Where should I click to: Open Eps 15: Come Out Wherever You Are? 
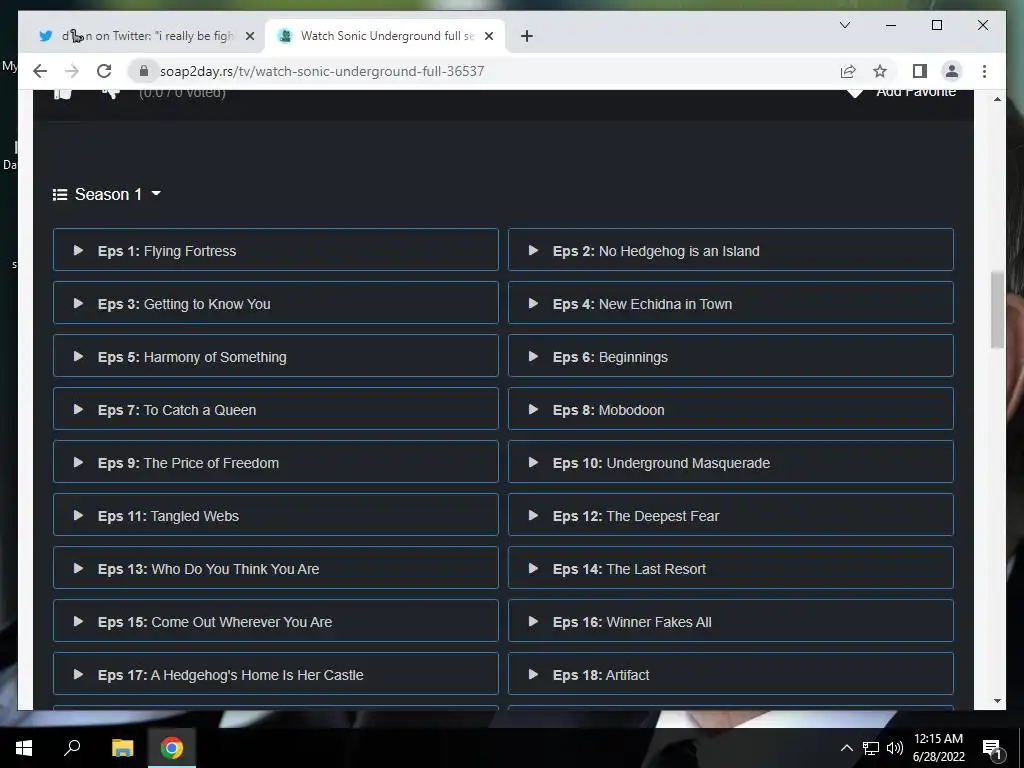[x=276, y=620]
